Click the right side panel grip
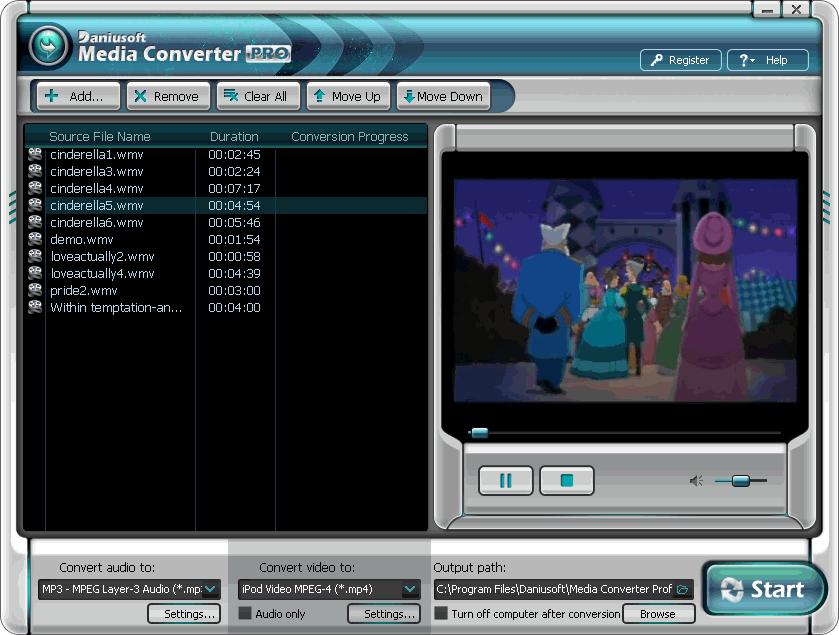The width and height of the screenshot is (839, 635). point(827,208)
